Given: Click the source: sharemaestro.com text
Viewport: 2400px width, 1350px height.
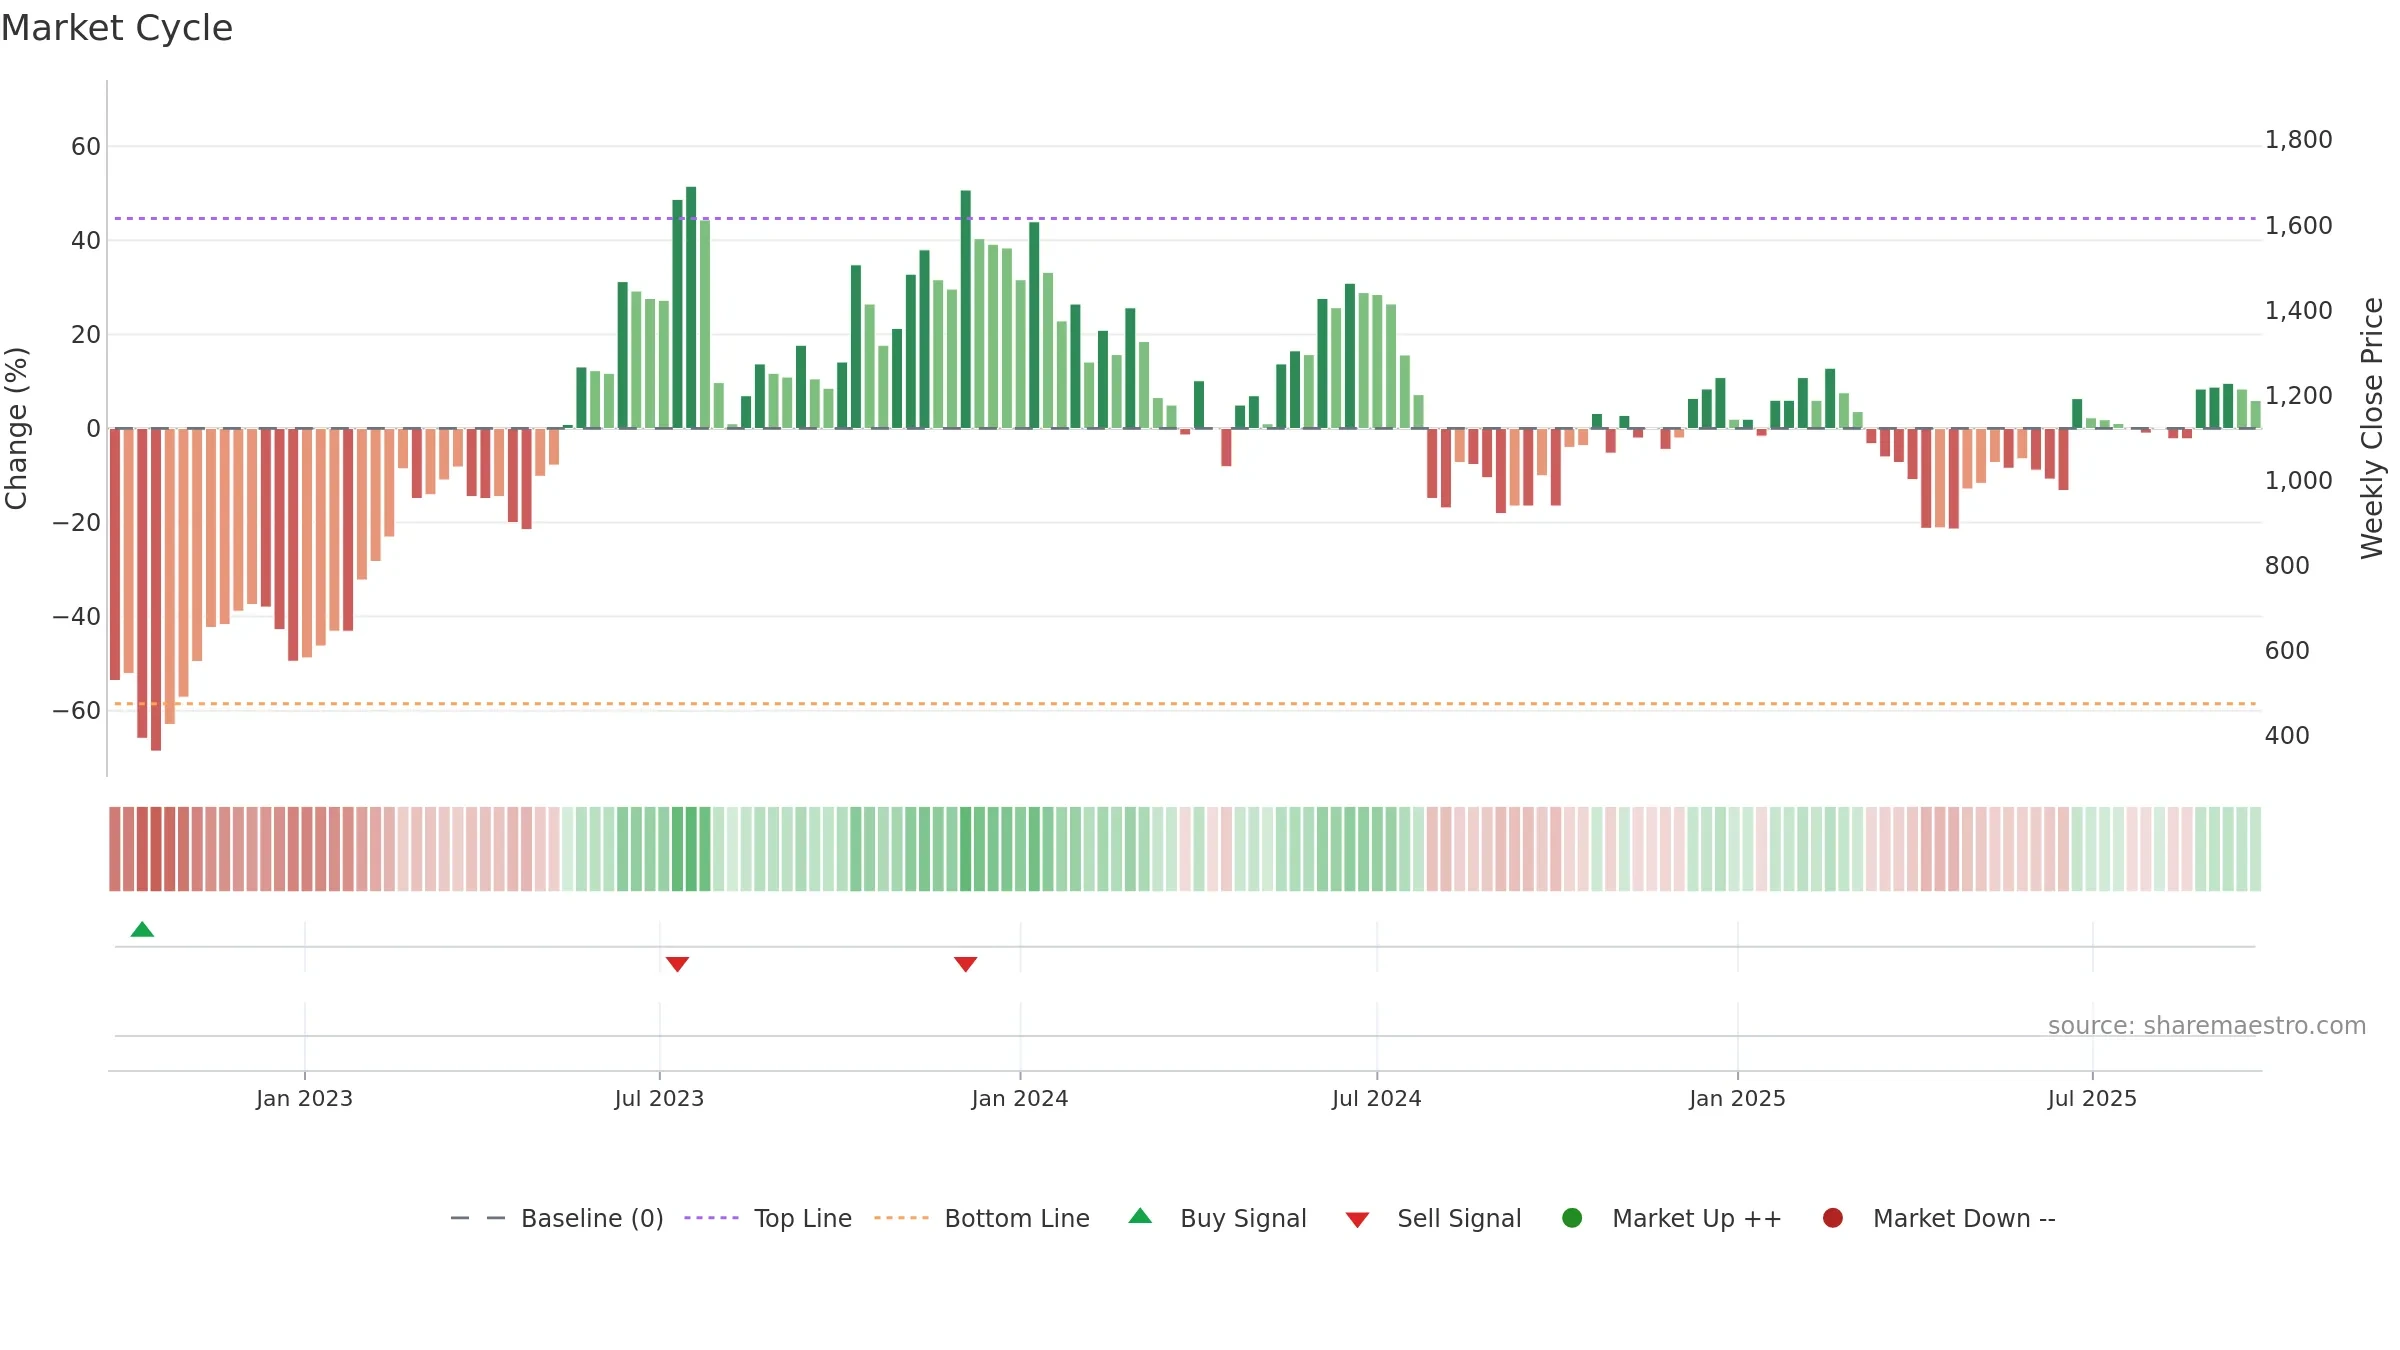Looking at the screenshot, I should point(2207,1025).
